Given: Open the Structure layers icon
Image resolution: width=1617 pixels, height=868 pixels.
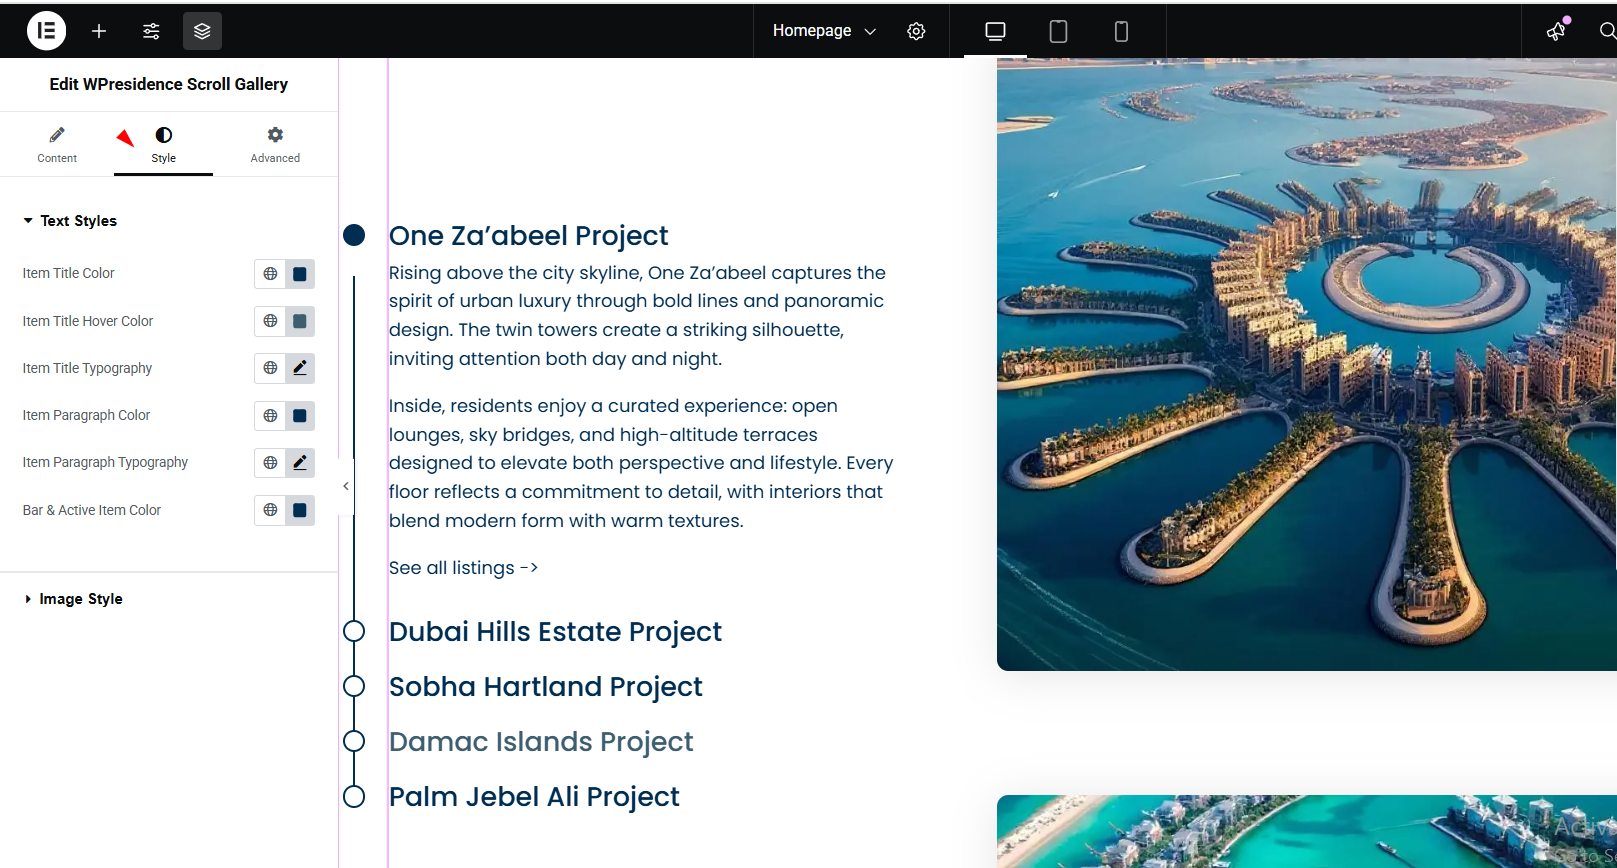Looking at the screenshot, I should point(202,31).
